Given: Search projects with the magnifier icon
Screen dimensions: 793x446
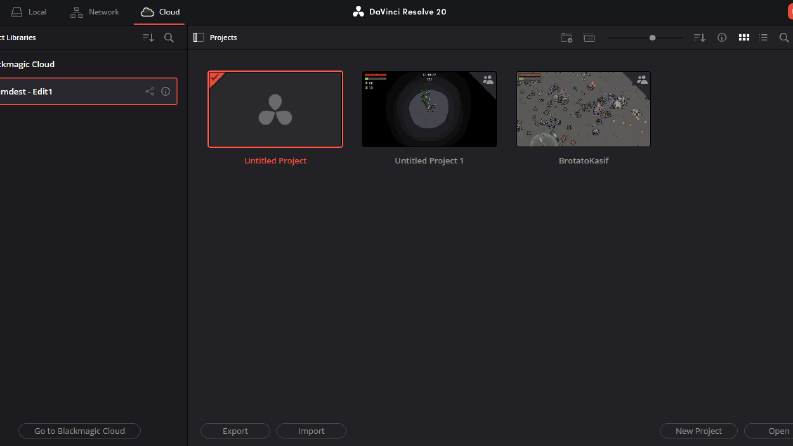Looking at the screenshot, I should 784,37.
